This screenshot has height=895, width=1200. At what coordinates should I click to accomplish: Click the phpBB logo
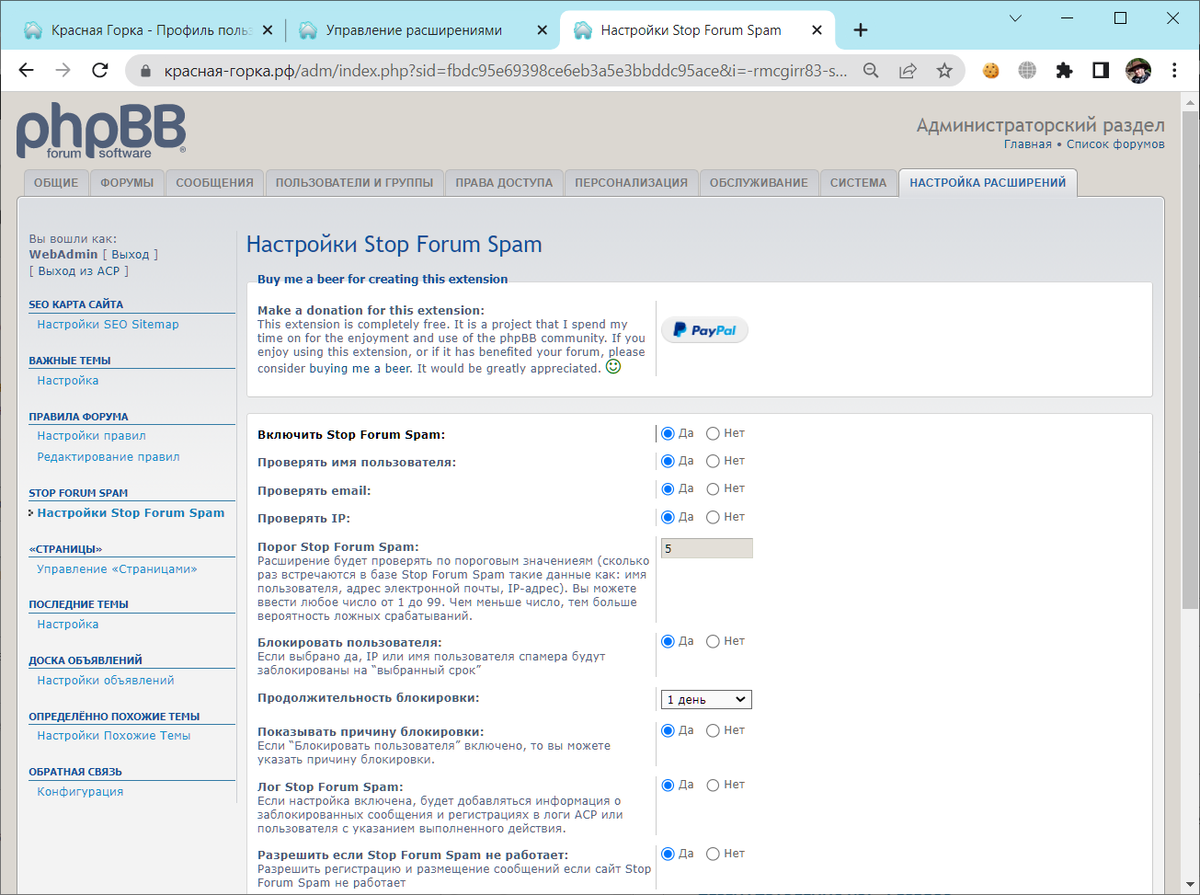point(100,132)
